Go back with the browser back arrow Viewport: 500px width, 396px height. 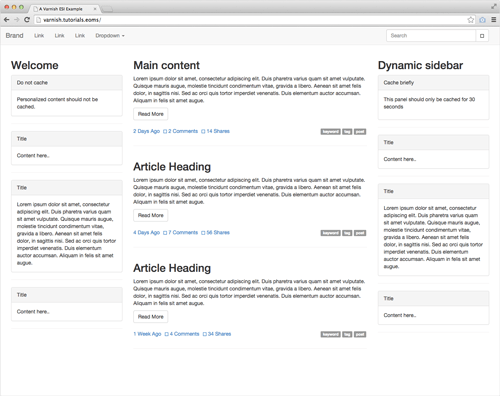7,20
